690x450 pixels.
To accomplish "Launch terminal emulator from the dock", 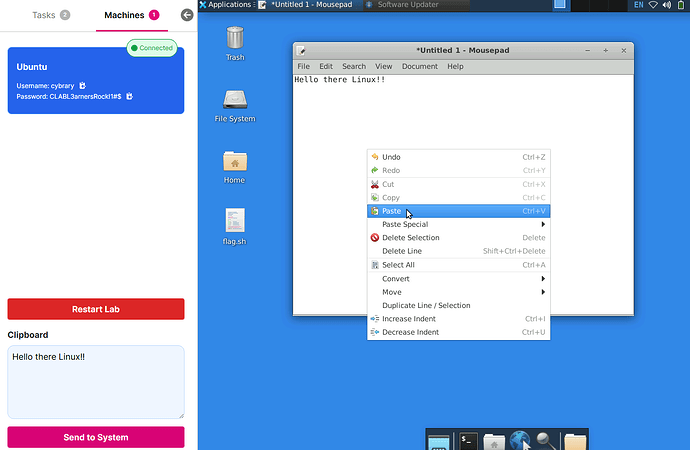I will [x=468, y=440].
